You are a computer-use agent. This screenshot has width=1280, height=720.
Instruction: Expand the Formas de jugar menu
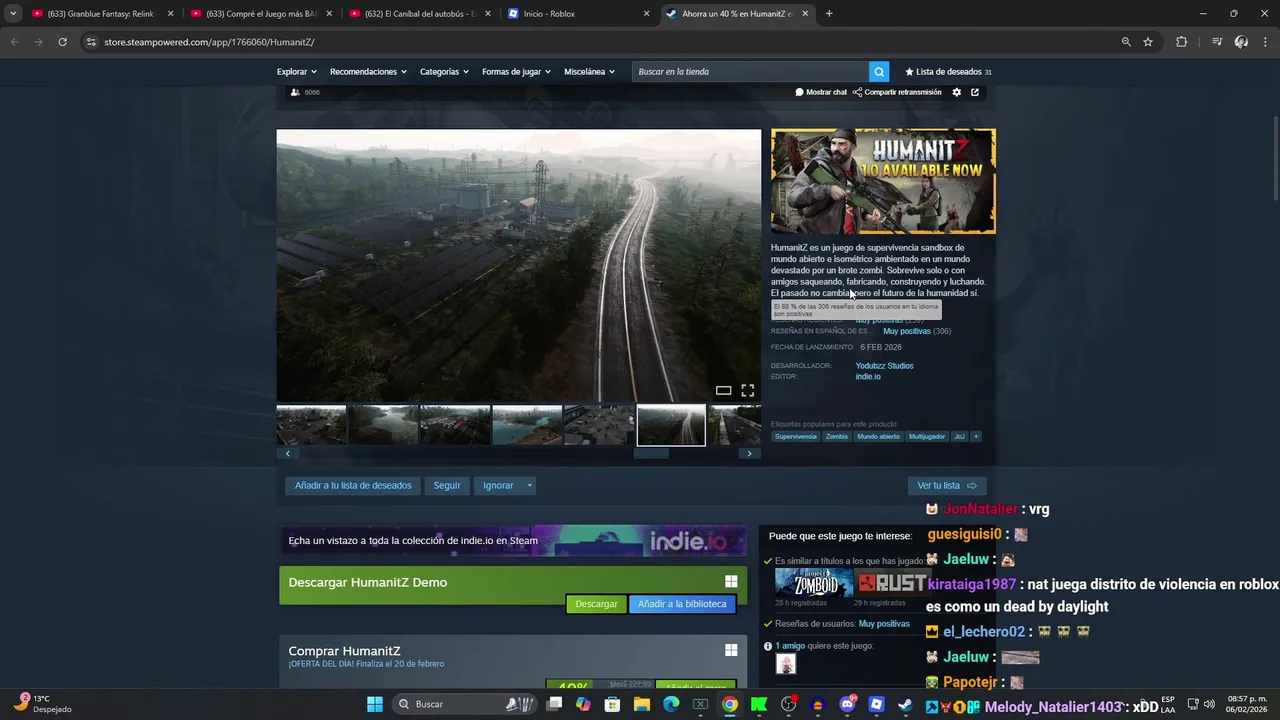coord(516,72)
